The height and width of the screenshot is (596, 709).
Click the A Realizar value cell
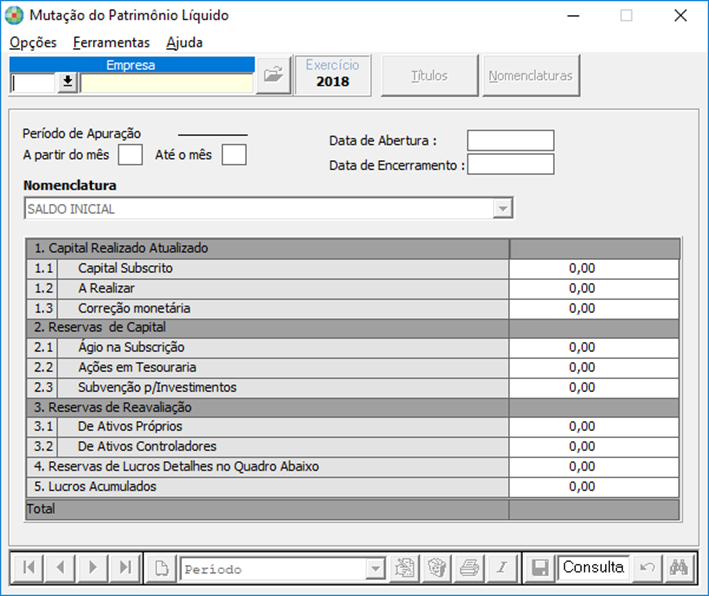click(x=594, y=288)
